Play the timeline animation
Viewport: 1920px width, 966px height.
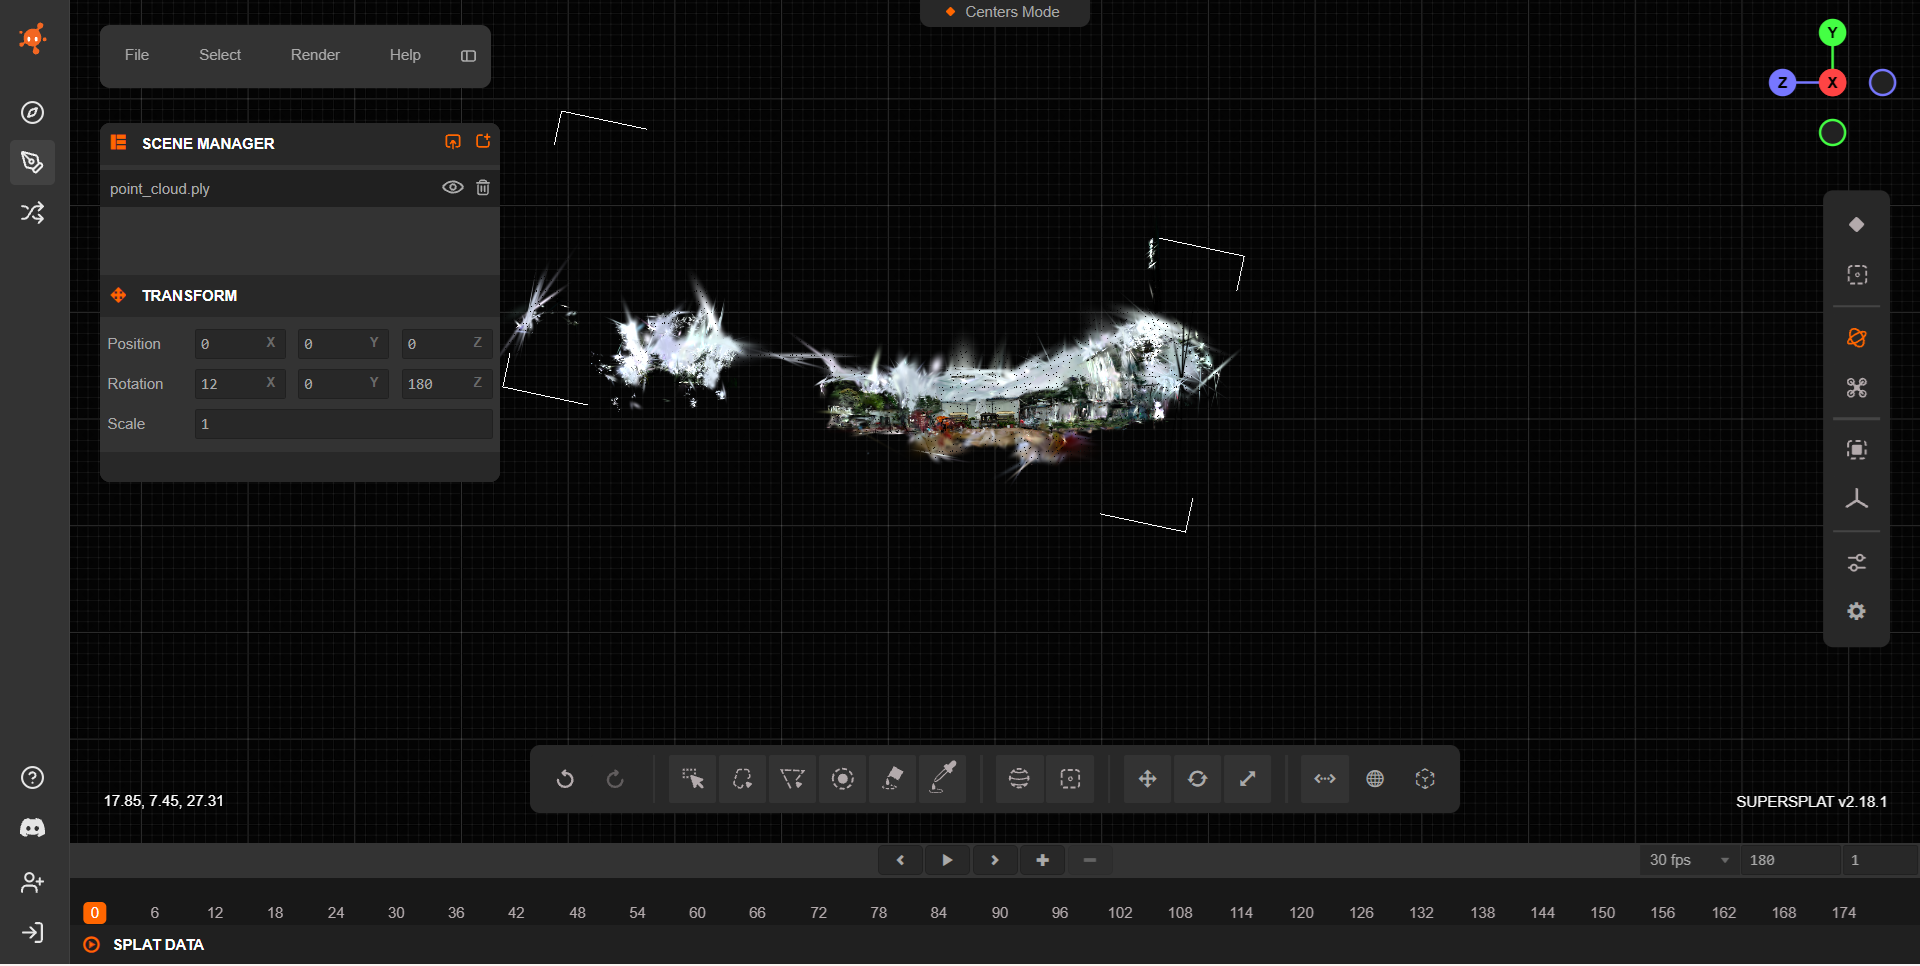click(947, 860)
